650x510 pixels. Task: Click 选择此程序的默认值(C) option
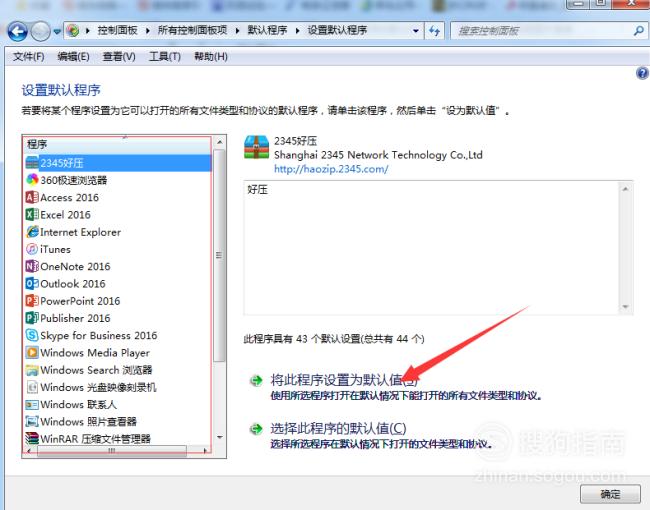point(338,428)
